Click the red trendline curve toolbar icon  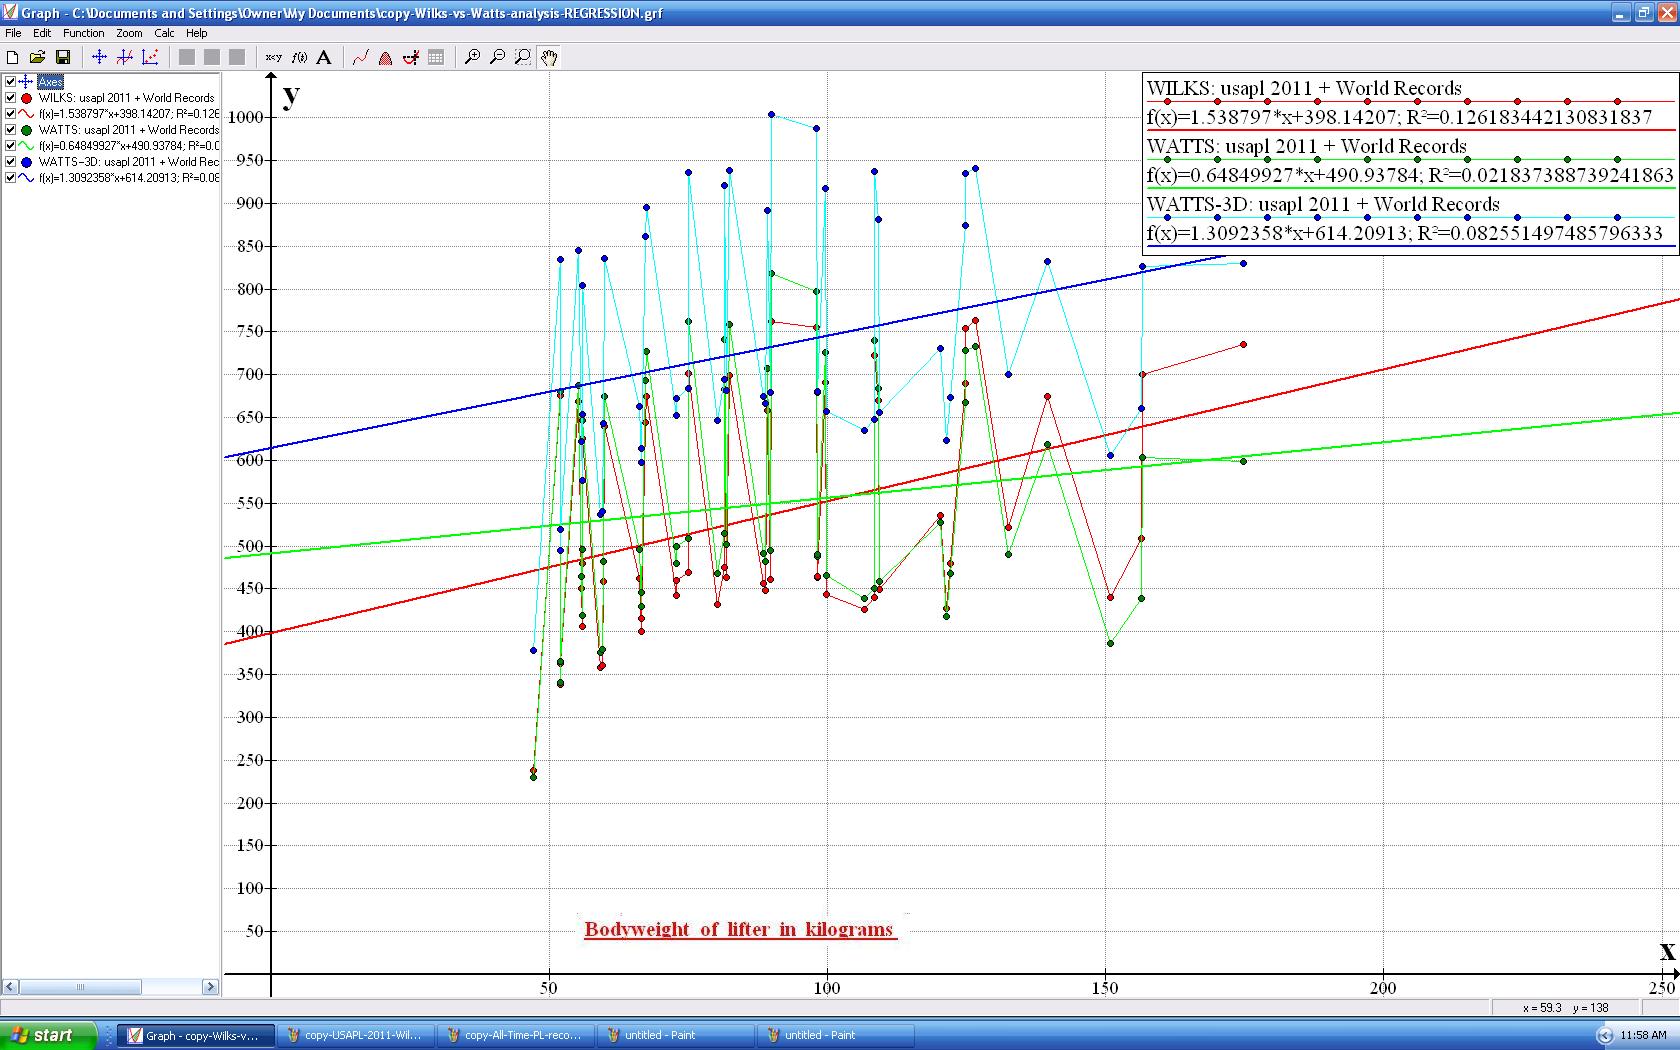tap(361, 57)
